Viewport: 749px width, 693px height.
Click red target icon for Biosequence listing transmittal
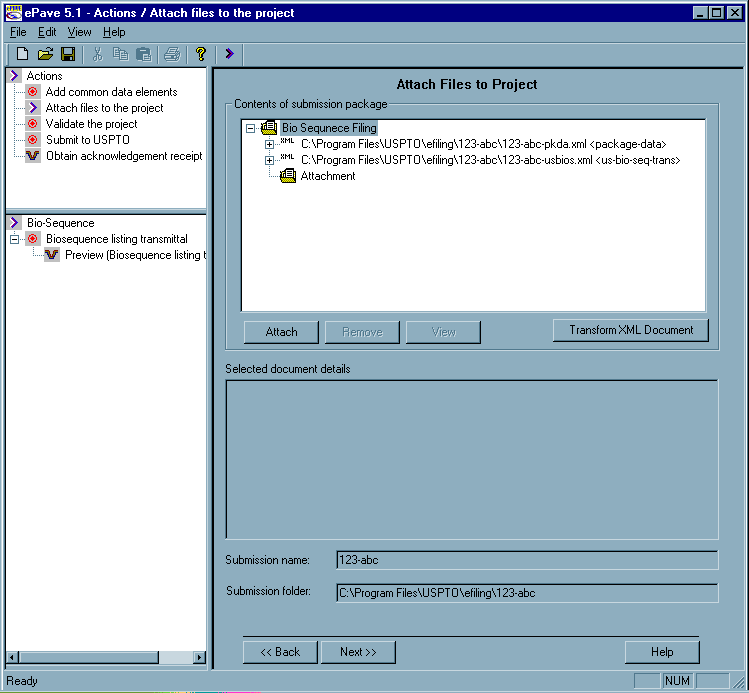coord(32,238)
